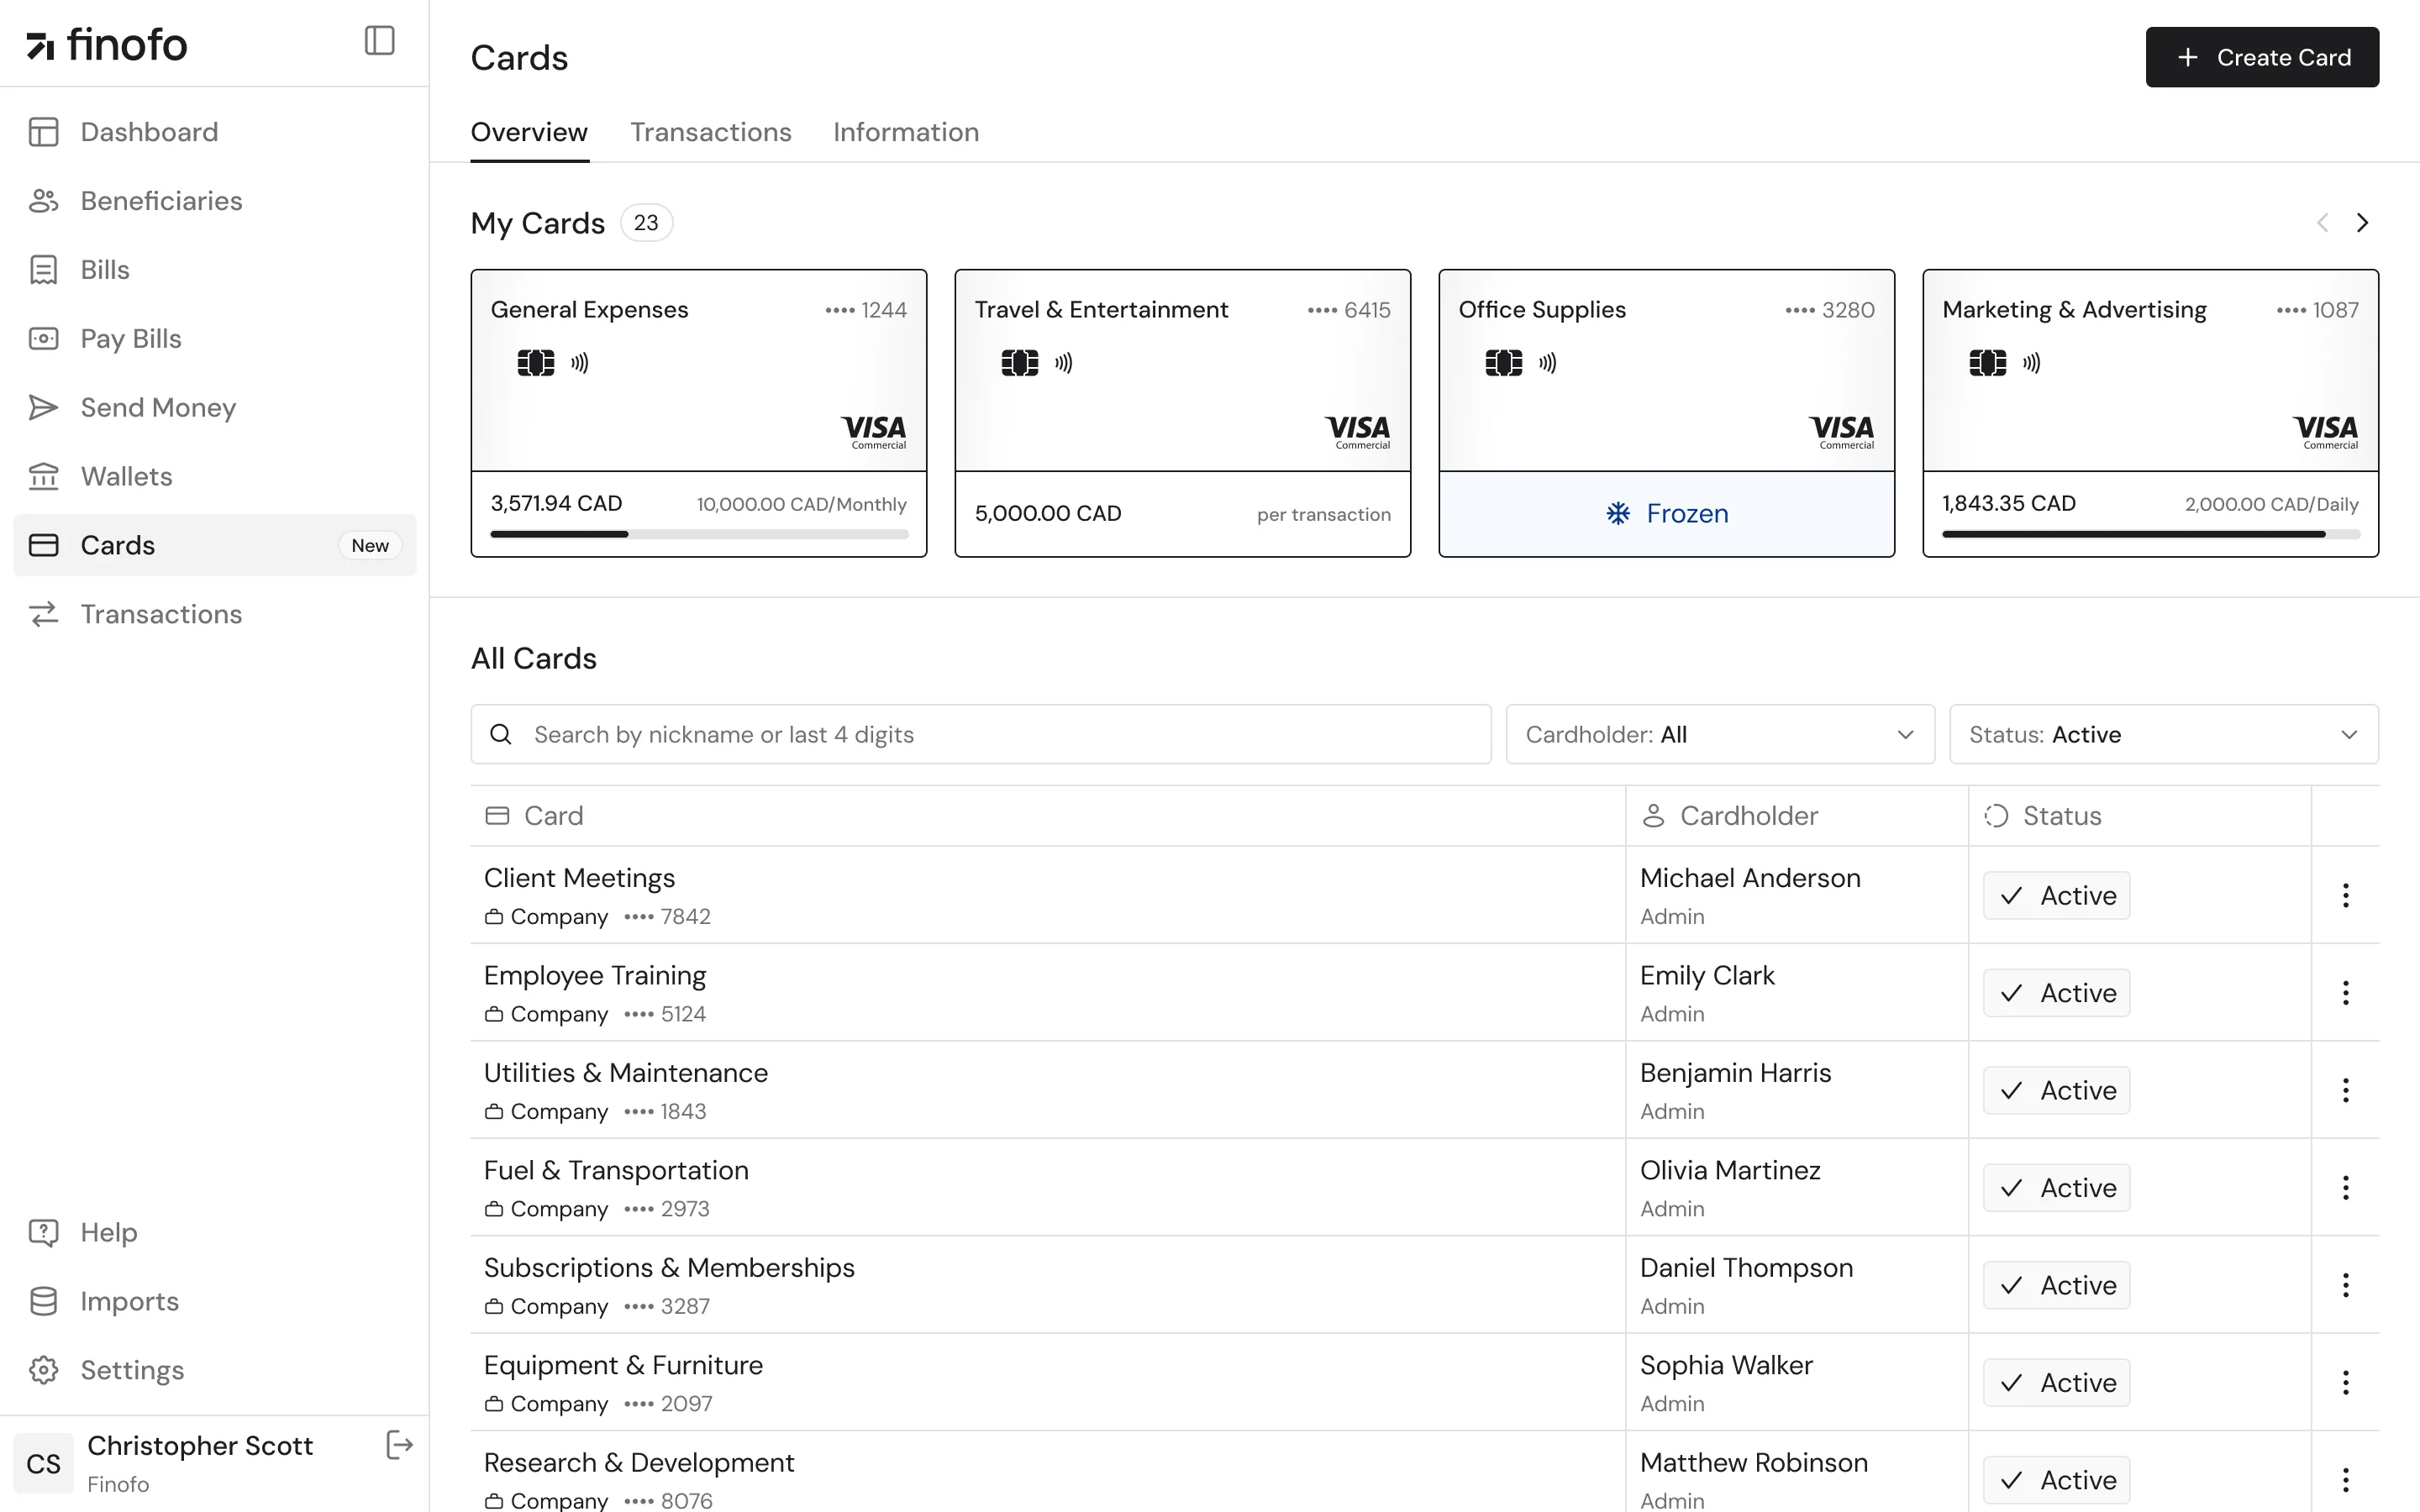Select Beneficiaries in the sidebar
Image resolution: width=2420 pixels, height=1512 pixels.
pyautogui.click(x=161, y=200)
